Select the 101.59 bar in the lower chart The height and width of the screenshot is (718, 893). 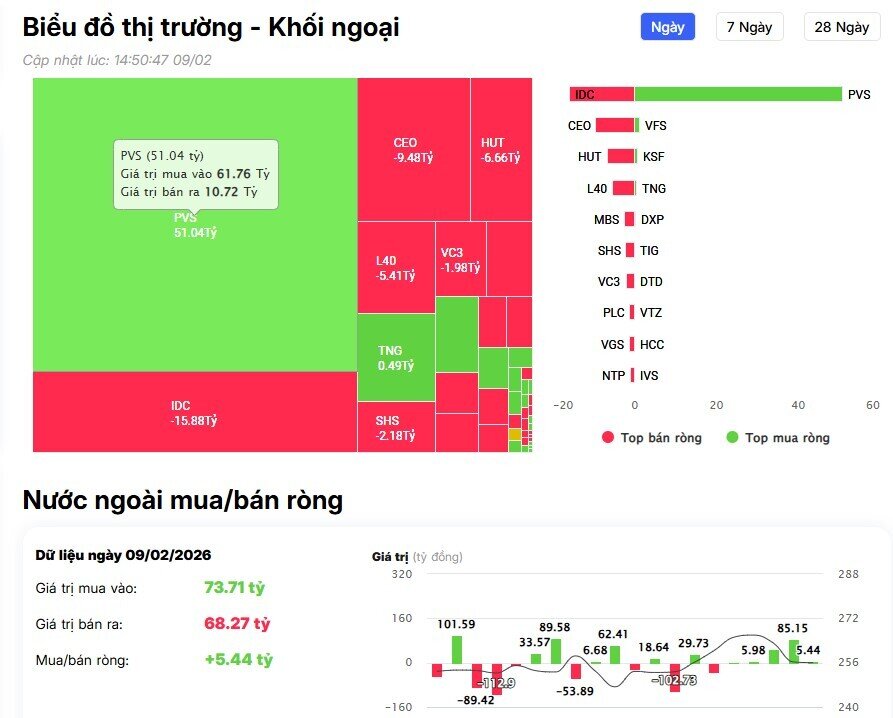[458, 648]
